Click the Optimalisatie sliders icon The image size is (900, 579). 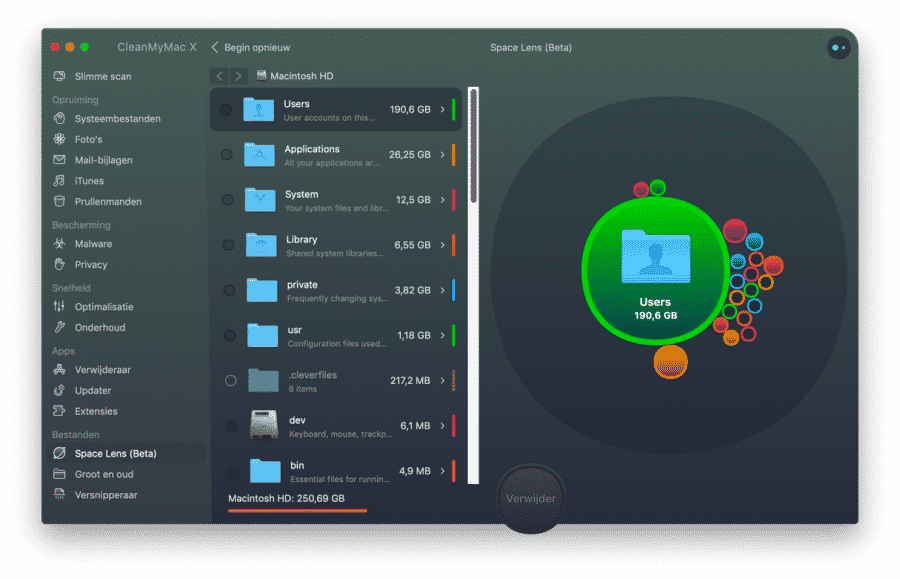(x=59, y=306)
